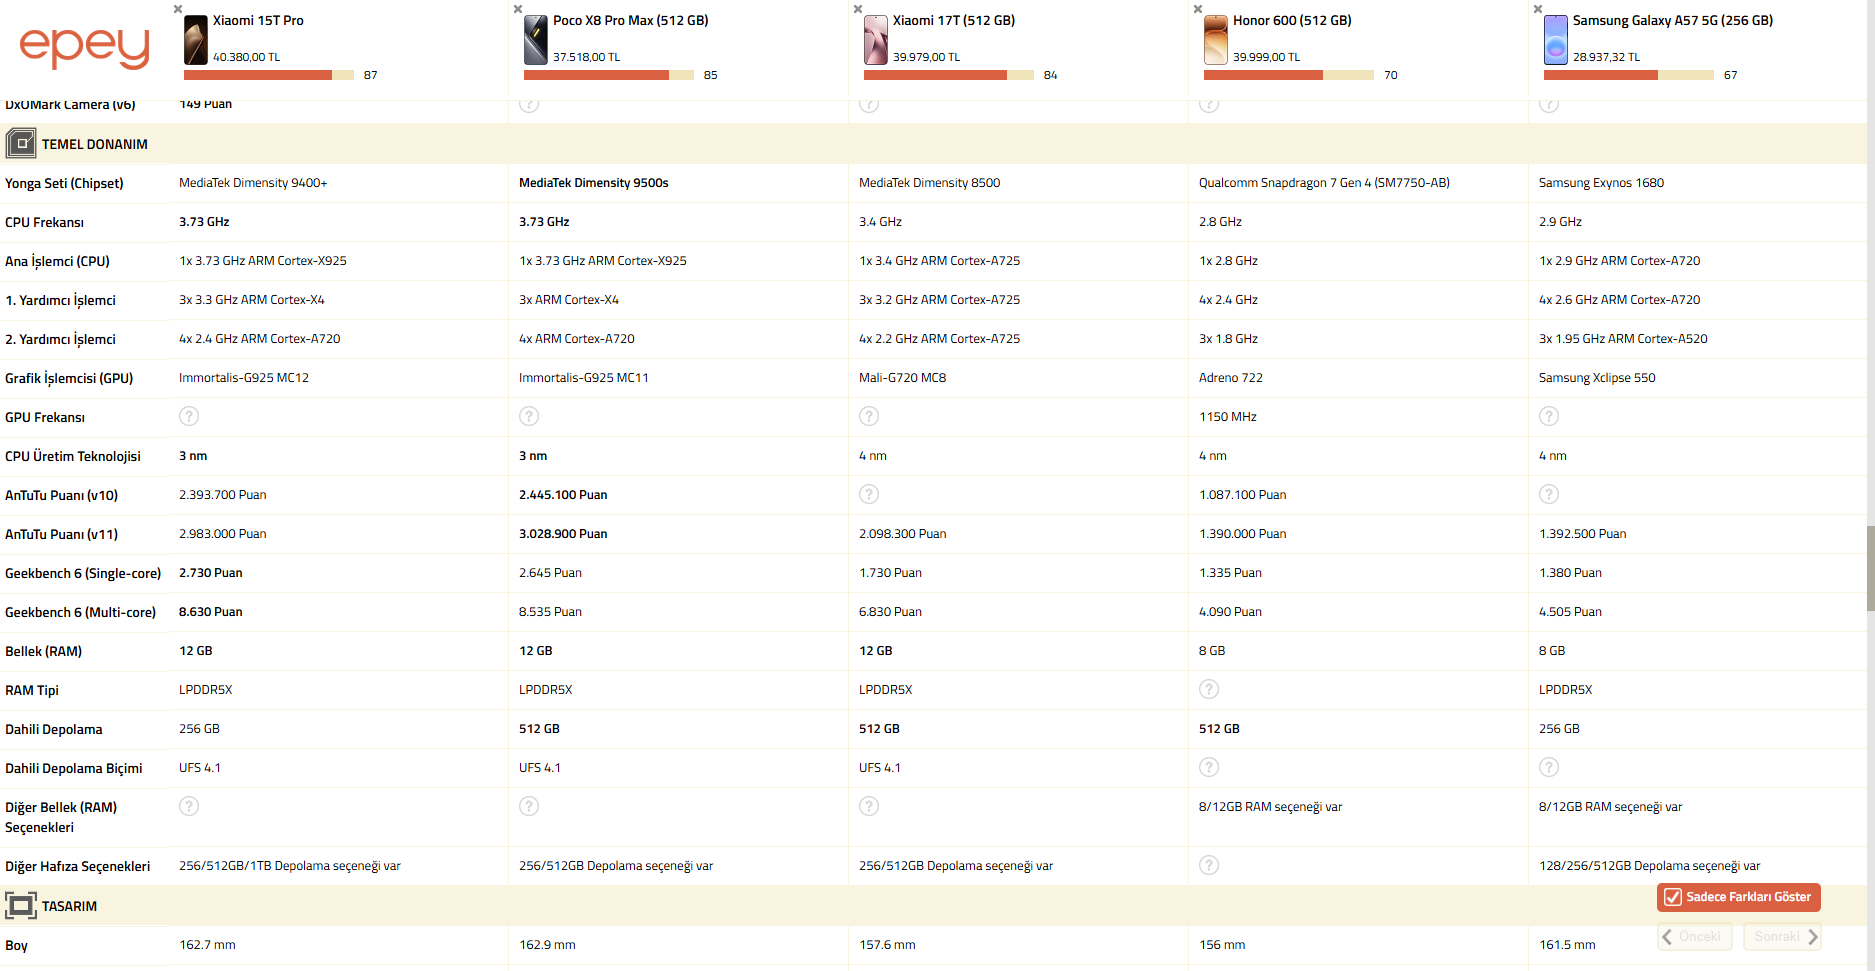Click the Mali-G720 MC8 cell

tap(903, 377)
